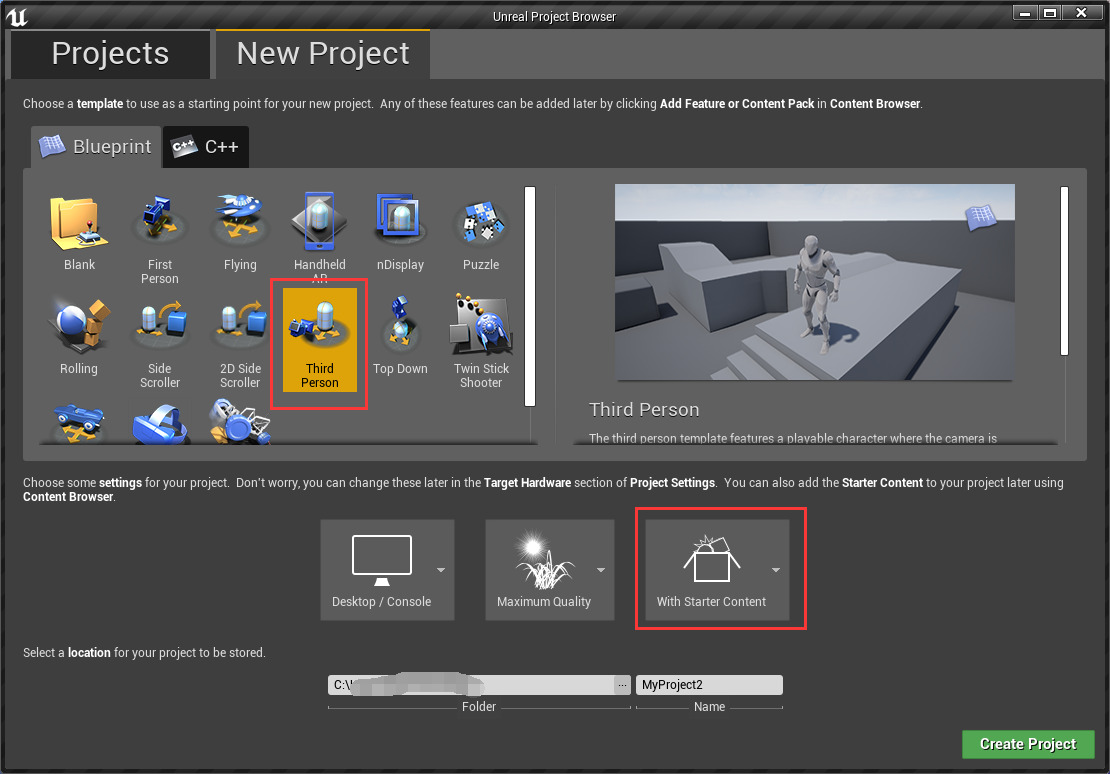
Task: Click the Unreal Engine logo icon
Action: tap(17, 16)
